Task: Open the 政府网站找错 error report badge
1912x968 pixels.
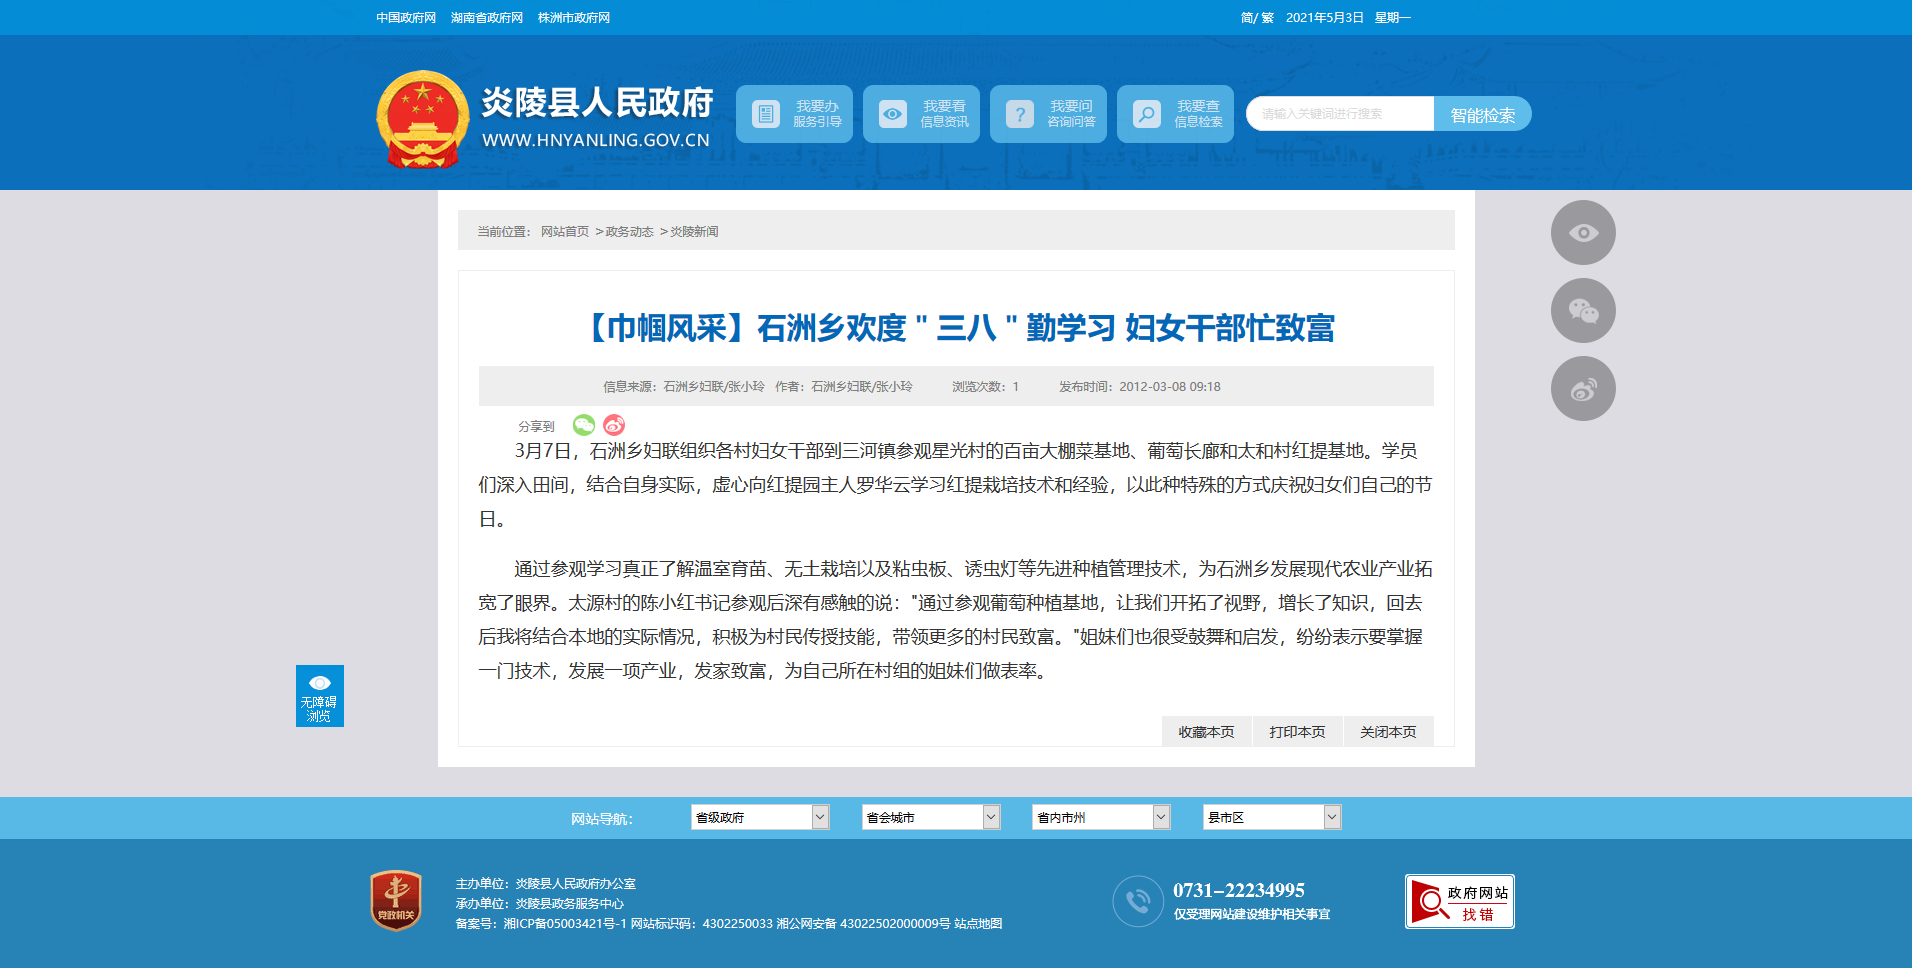Action: (1459, 902)
